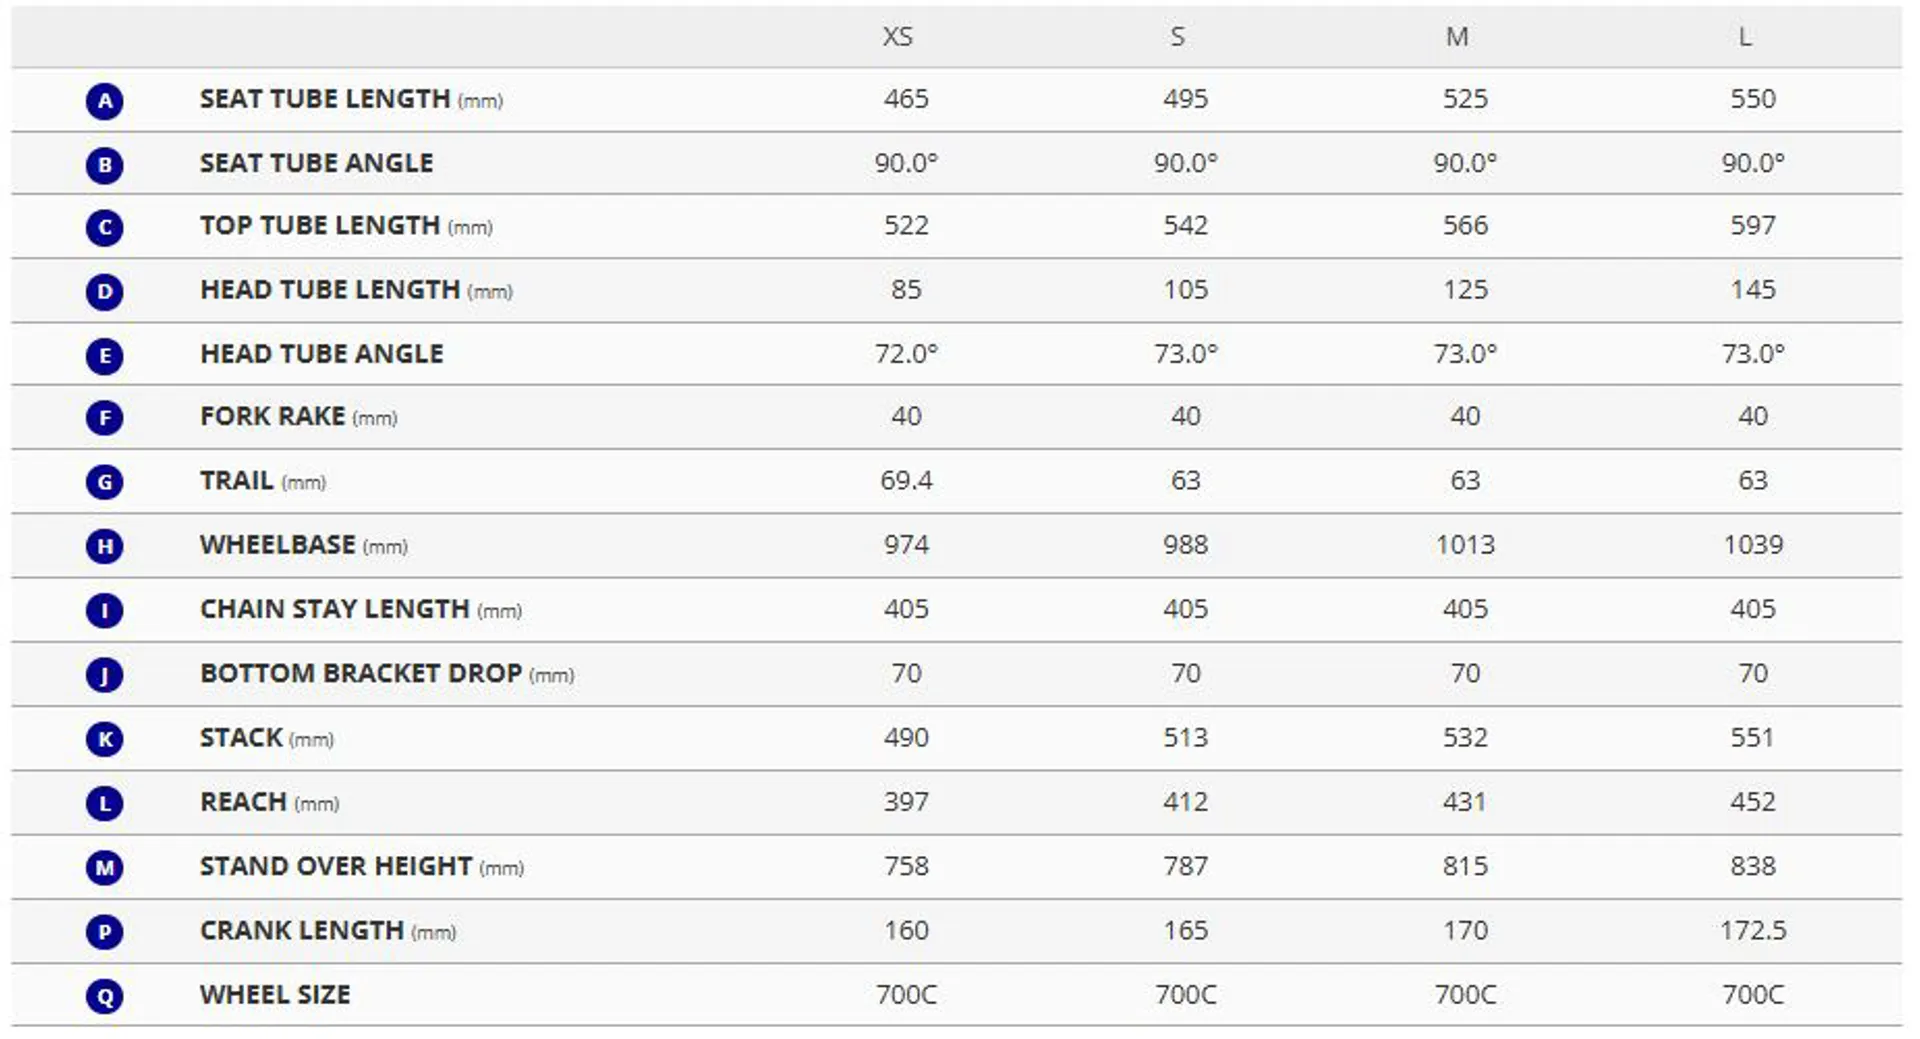Click the B icon for Seat Tube Angle
The height and width of the screenshot is (1039, 1920).
coord(104,165)
